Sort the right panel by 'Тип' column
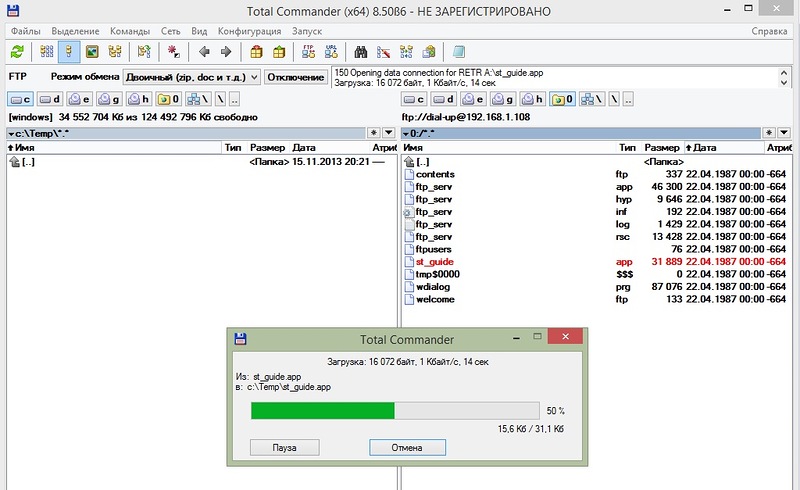 click(628, 148)
